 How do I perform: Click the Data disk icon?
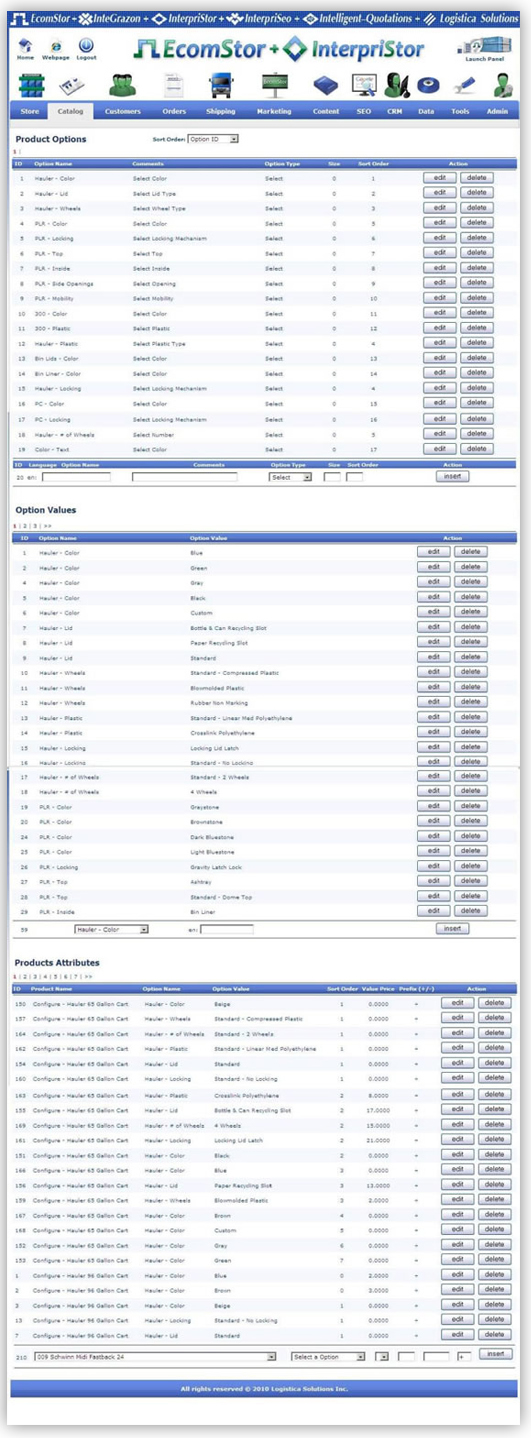click(x=427, y=86)
